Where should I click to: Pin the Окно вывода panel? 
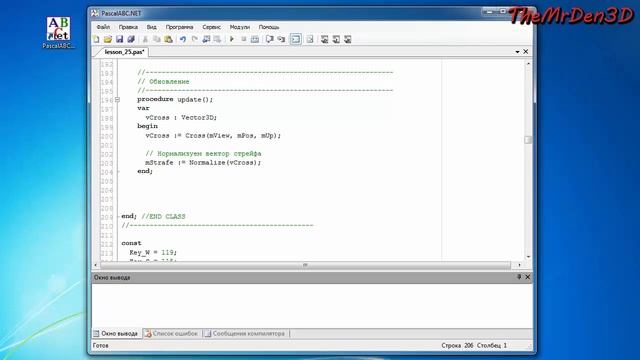tap(519, 277)
